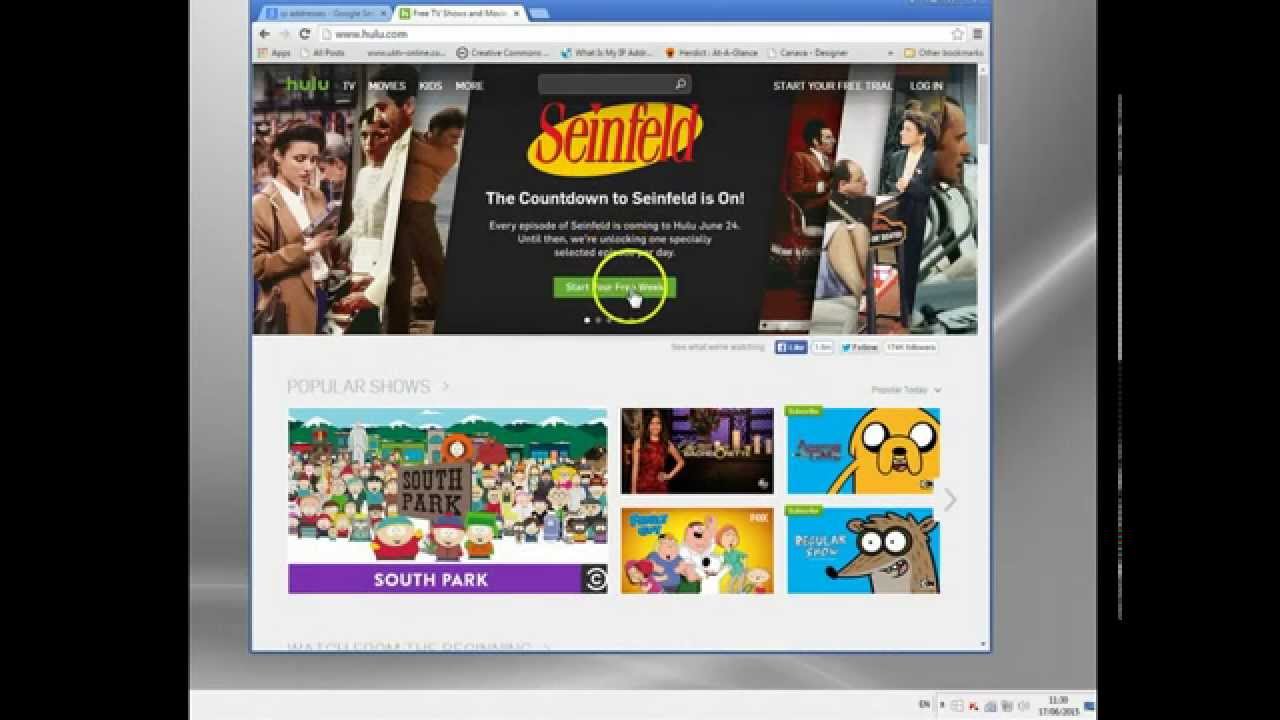Screen dimensions: 1280x720
Task: Open the Other bookmarks folder
Action: tap(944, 53)
